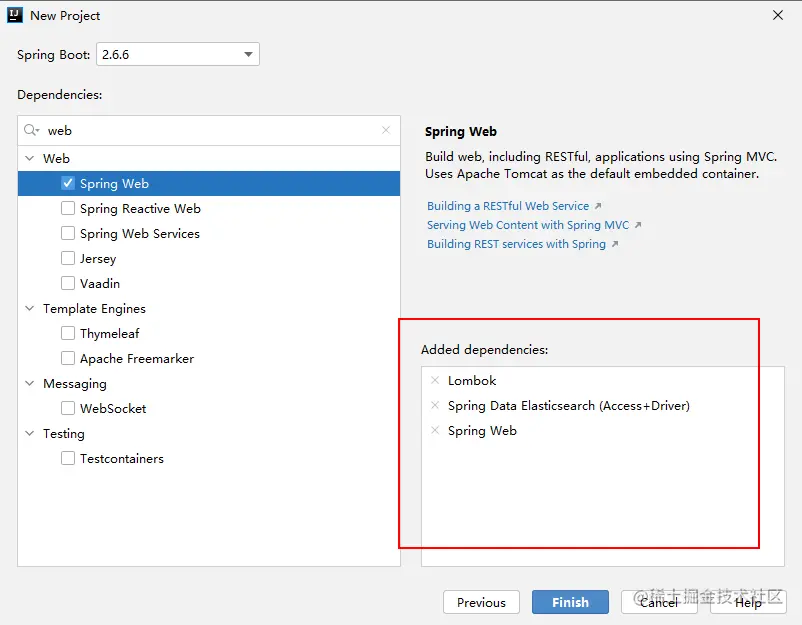
Task: Click the Finish button
Action: [570, 602]
